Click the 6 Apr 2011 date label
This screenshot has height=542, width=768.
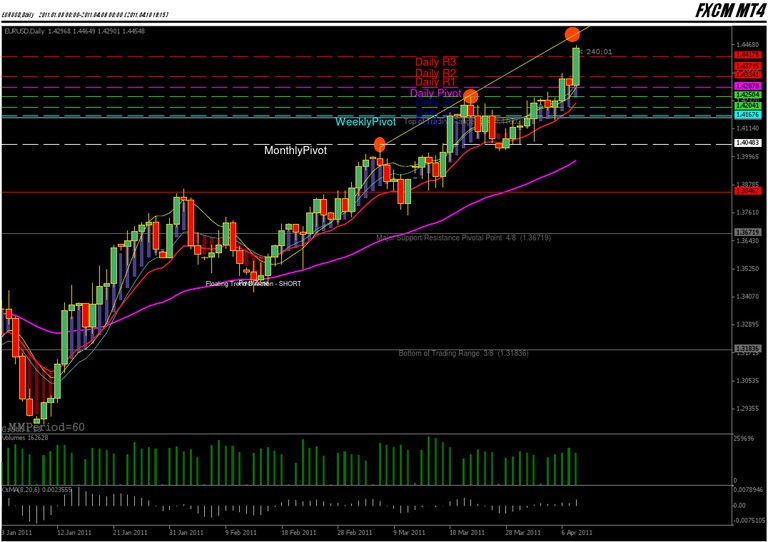tap(577, 532)
